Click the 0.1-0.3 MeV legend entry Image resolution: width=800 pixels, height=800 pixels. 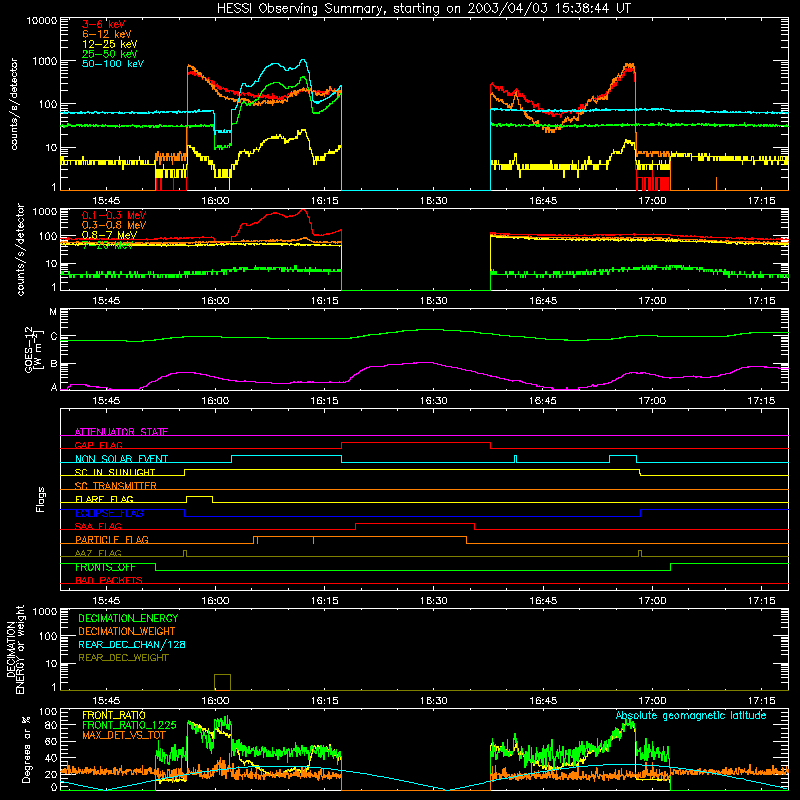(x=114, y=215)
